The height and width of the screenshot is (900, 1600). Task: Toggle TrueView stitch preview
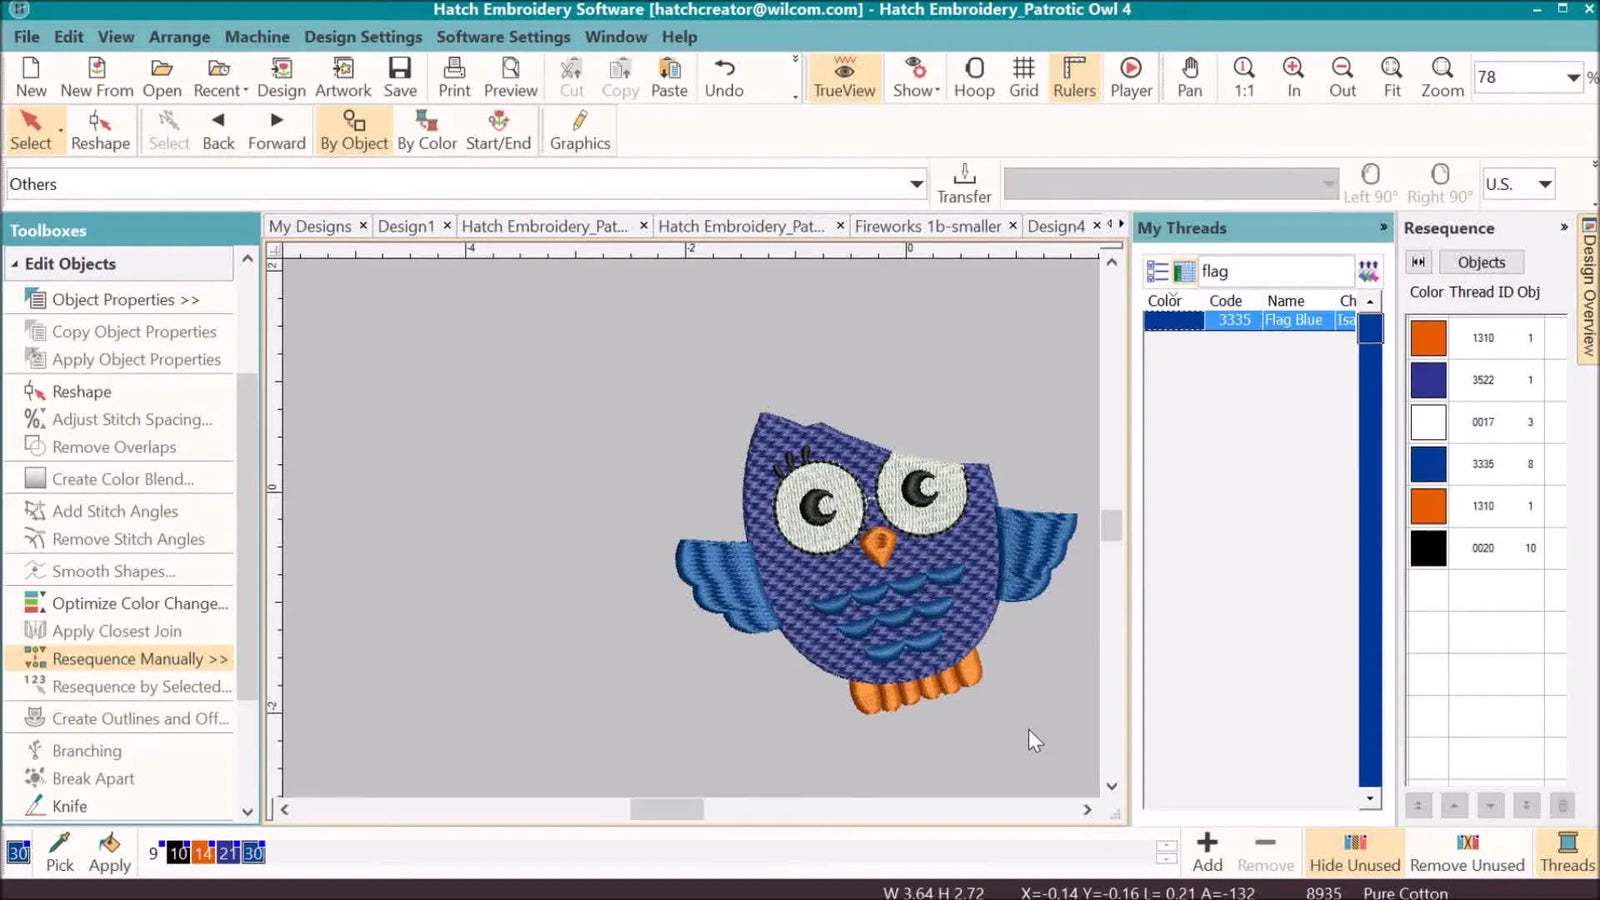(843, 77)
